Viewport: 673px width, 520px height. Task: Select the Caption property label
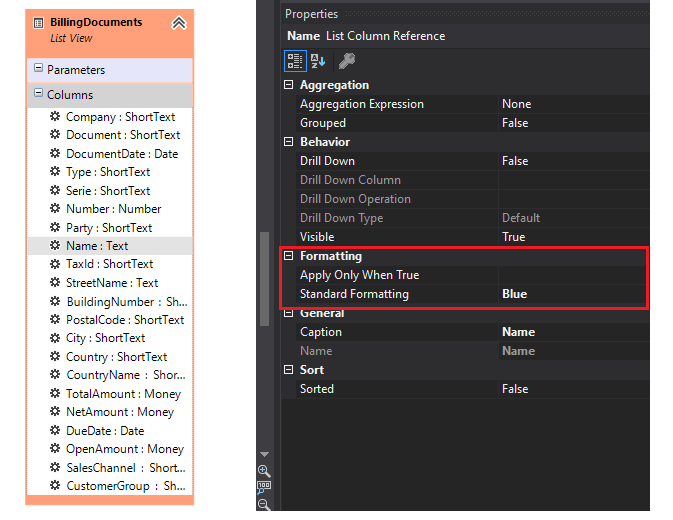tap(321, 332)
